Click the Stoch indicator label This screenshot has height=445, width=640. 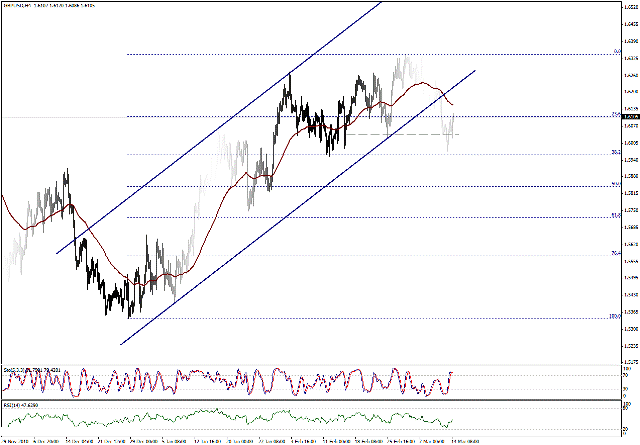click(x=30, y=368)
